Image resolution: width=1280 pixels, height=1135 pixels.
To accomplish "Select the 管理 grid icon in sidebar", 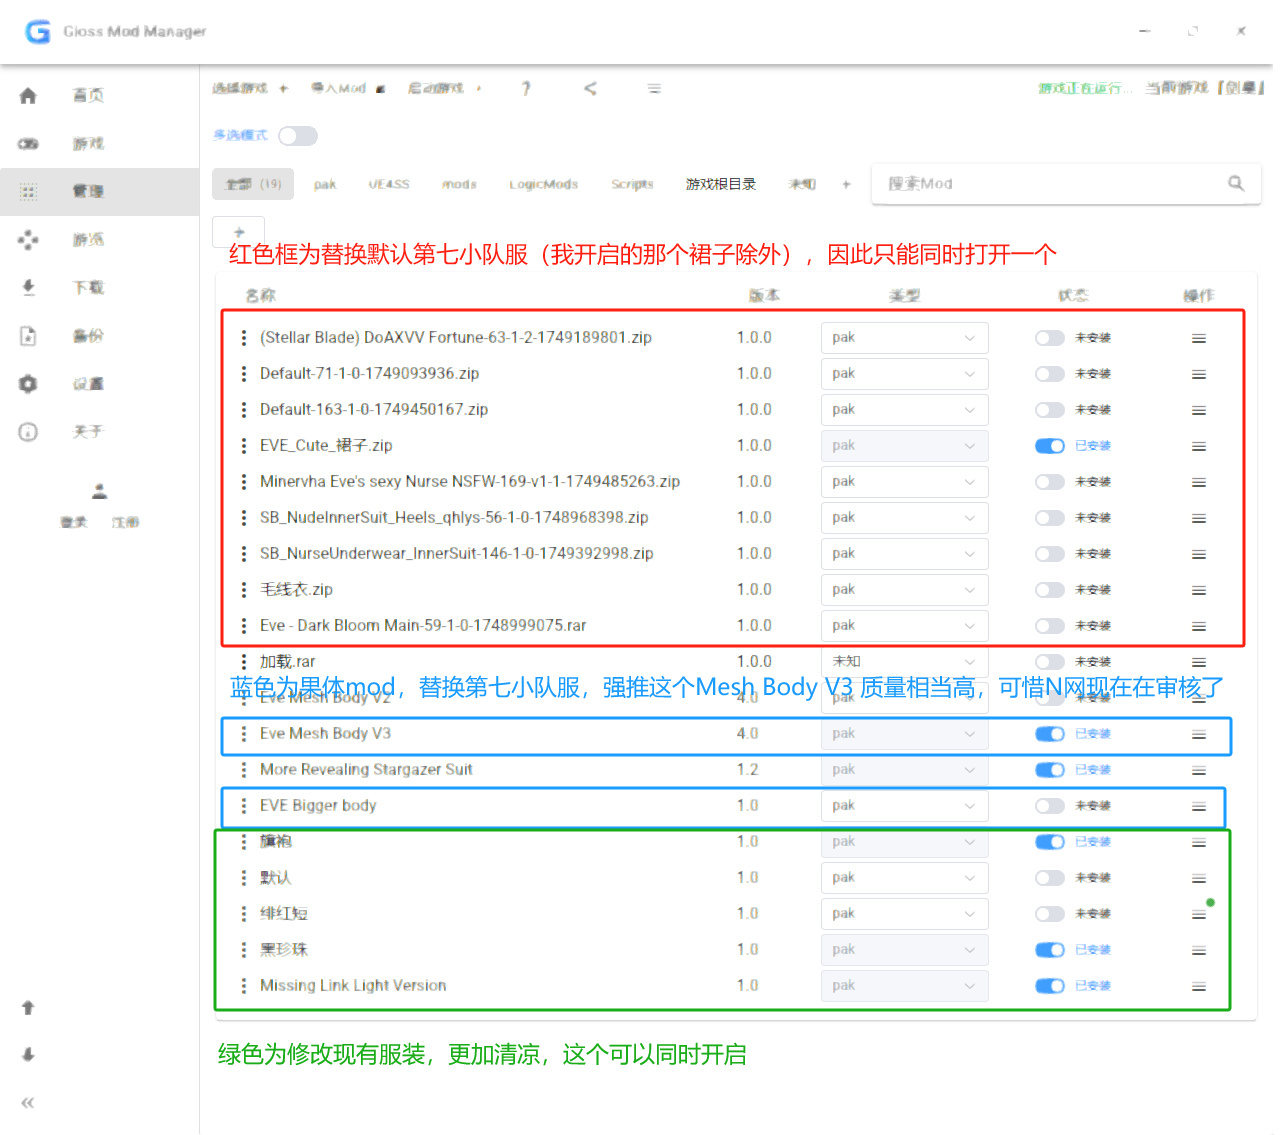I will point(28,192).
